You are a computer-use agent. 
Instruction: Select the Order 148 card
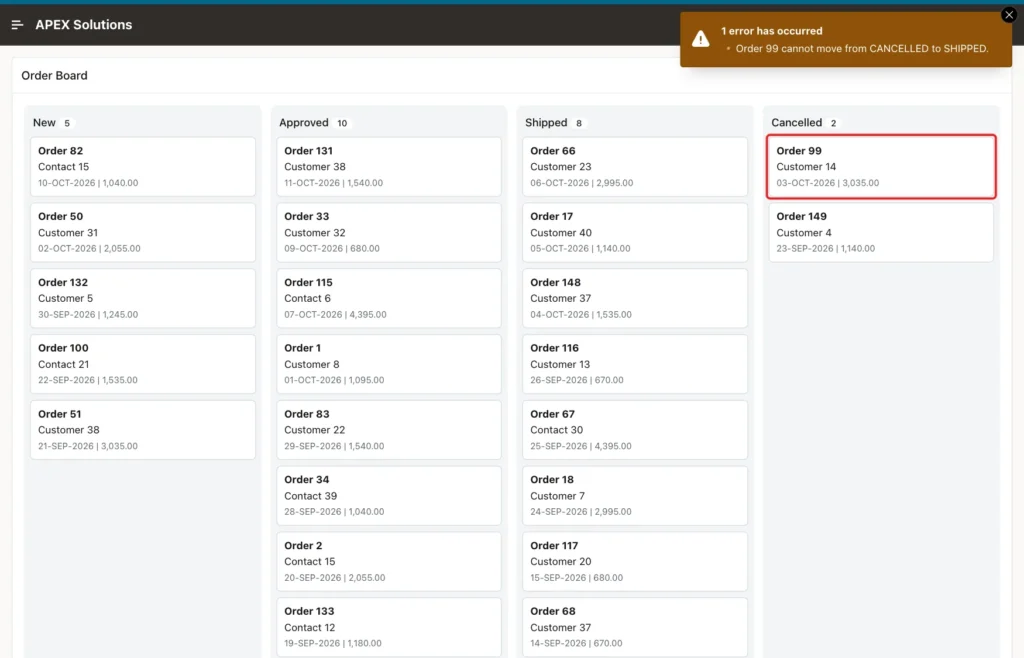(x=635, y=298)
